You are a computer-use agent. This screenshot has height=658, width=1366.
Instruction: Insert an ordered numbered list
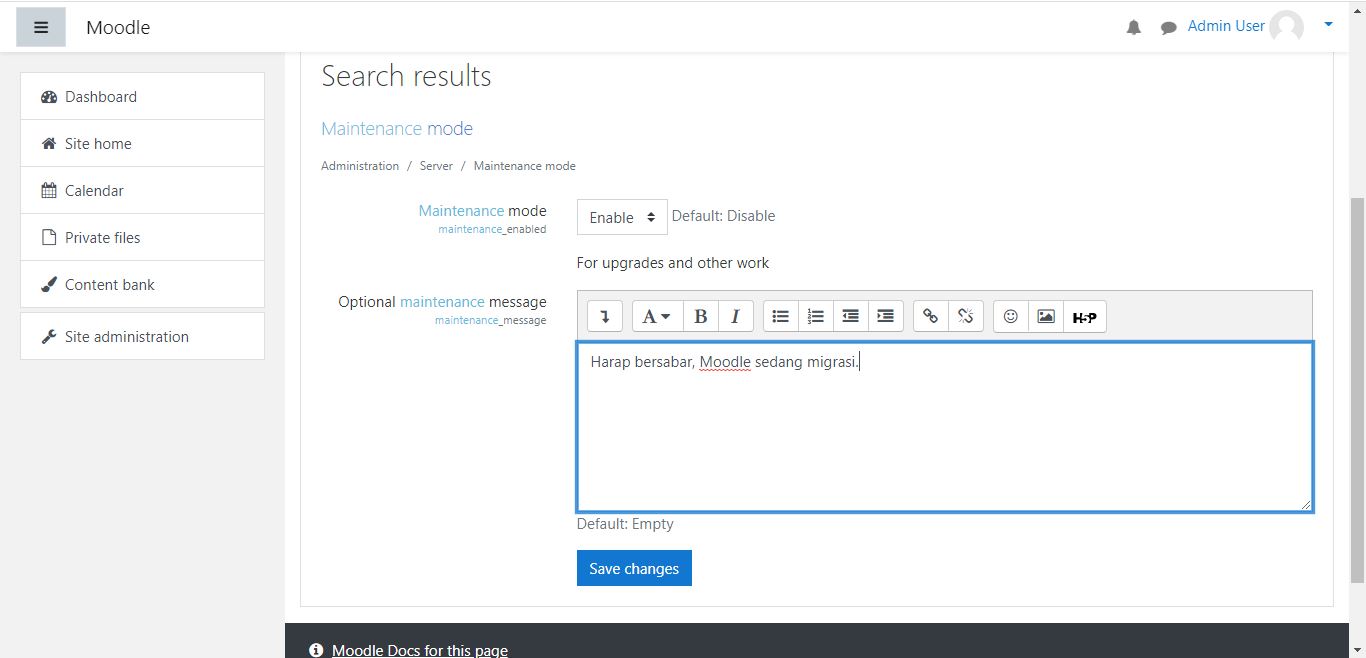pos(816,316)
